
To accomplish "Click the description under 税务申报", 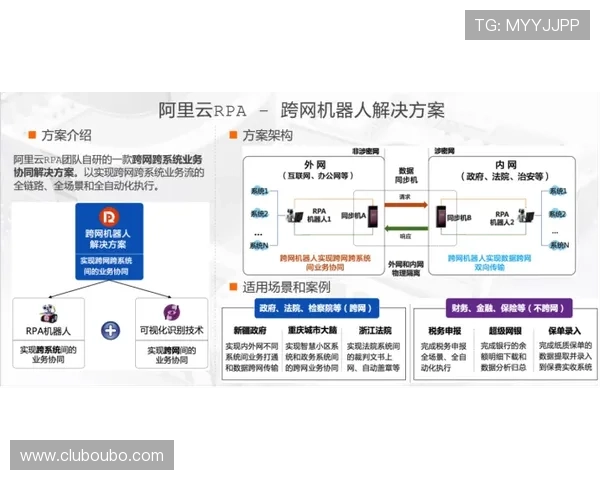I will pos(443,357).
